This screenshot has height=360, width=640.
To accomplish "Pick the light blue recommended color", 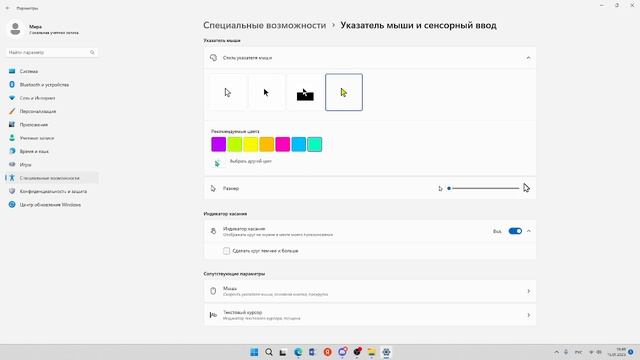I will [x=298, y=144].
